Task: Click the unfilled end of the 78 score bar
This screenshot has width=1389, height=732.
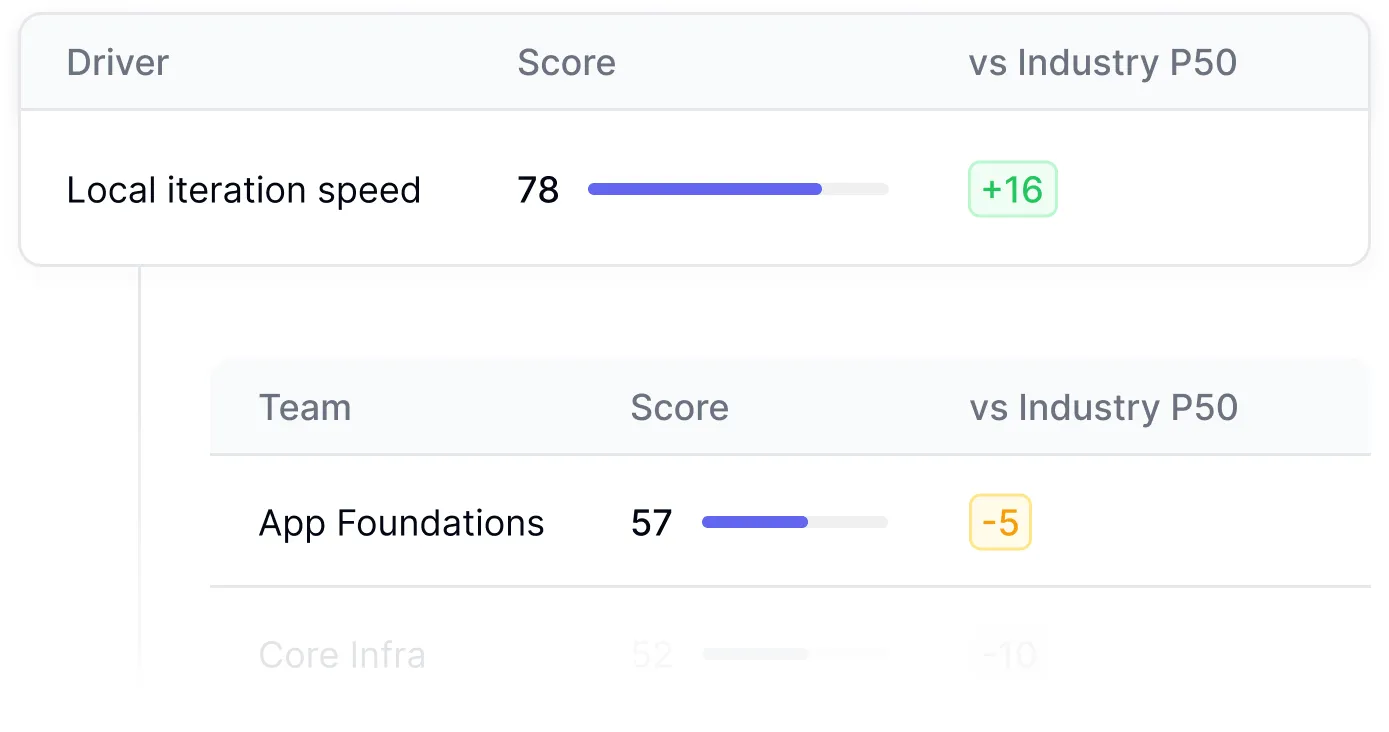Action: click(x=856, y=189)
